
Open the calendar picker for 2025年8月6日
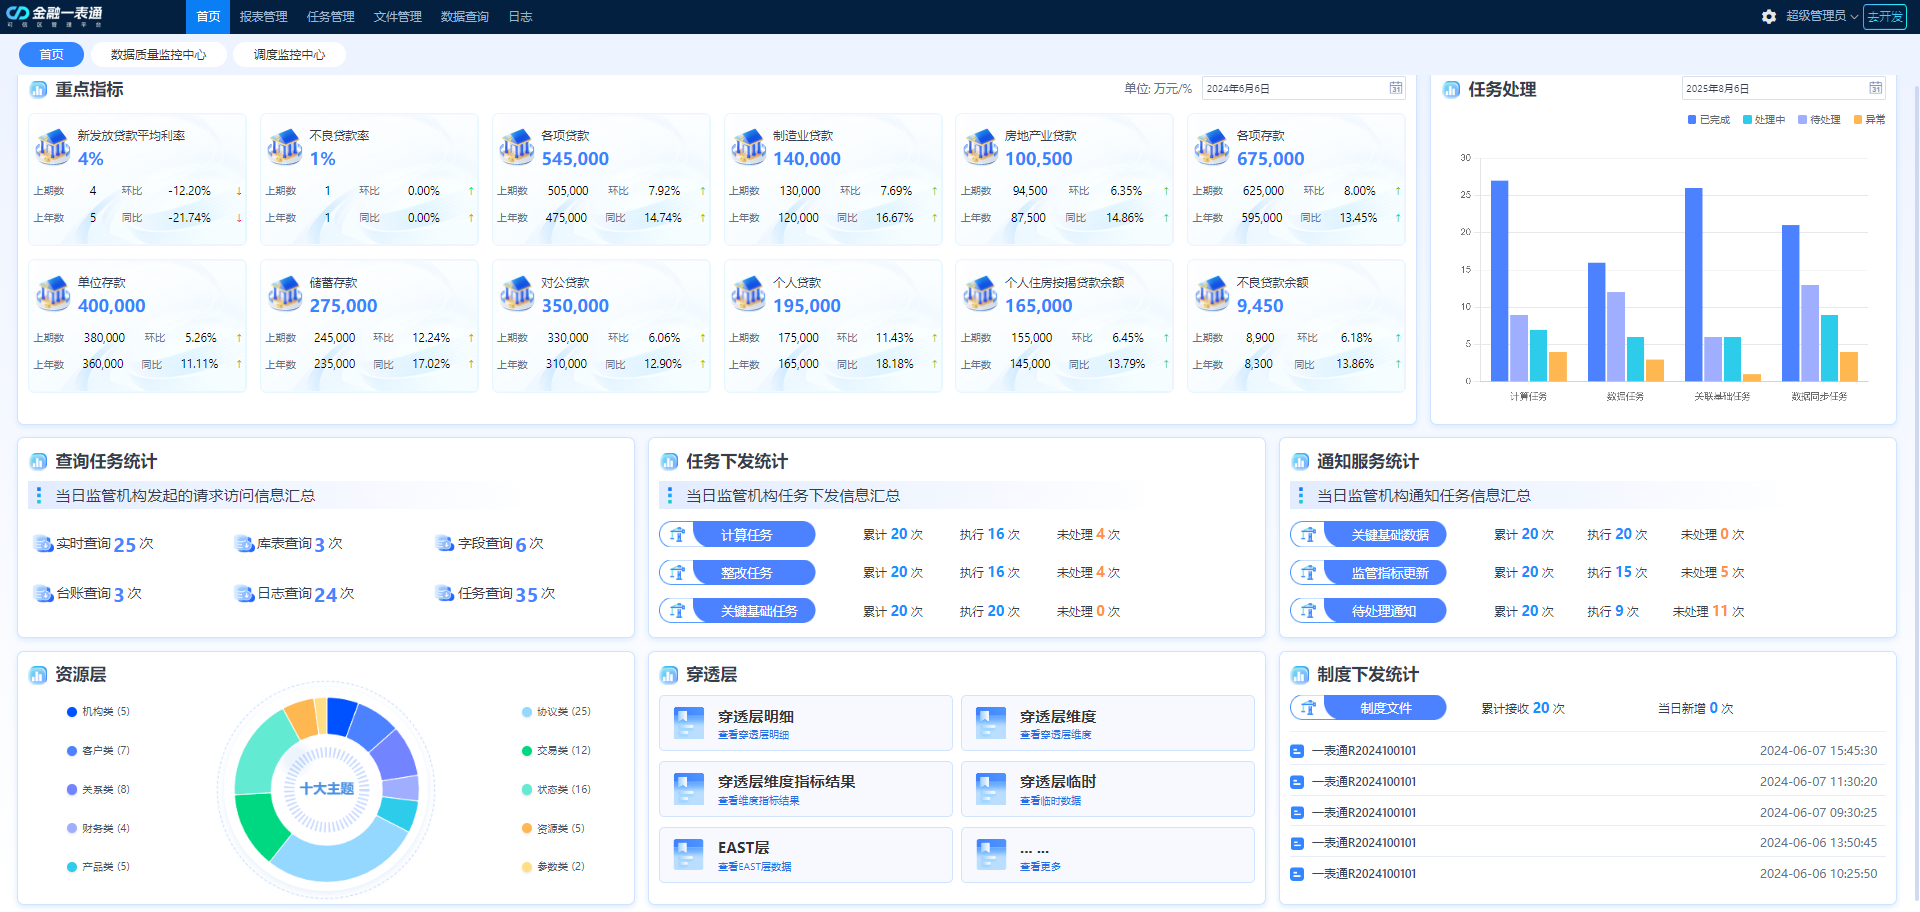[x=1876, y=88]
